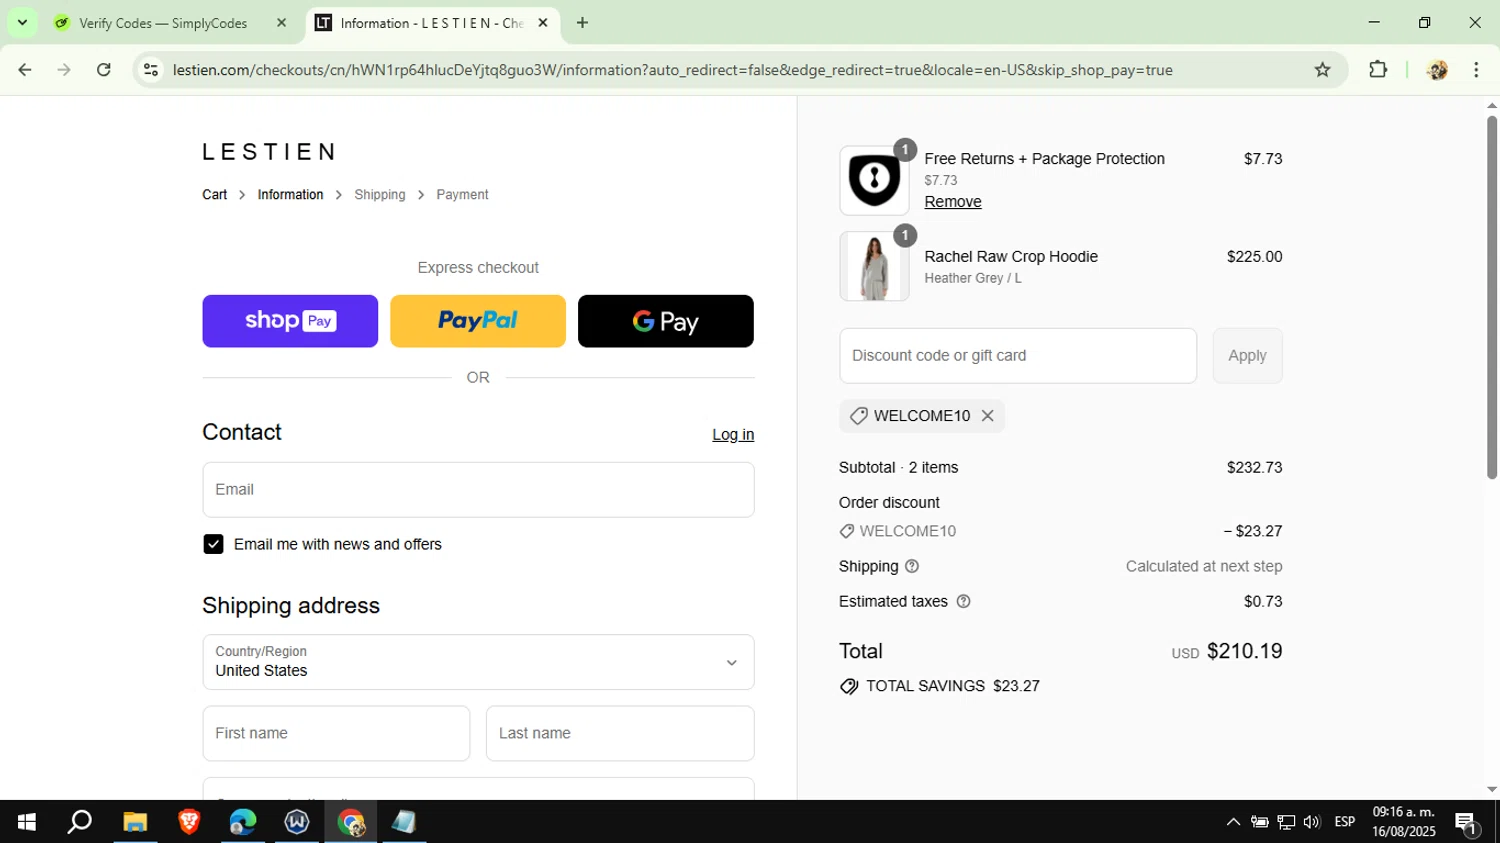
Task: Click the Subtotal 2 items text
Action: [898, 468]
